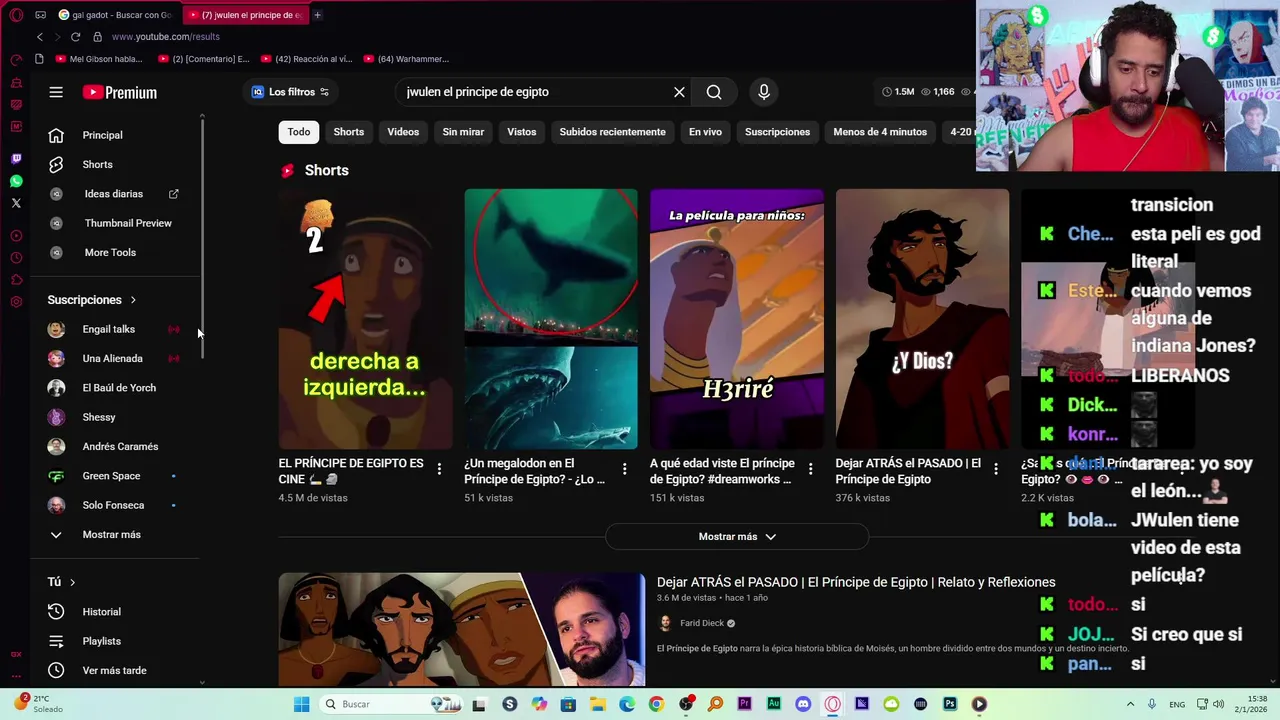Clear the search box with the X
Viewport: 1280px width, 720px height.
pyautogui.click(x=679, y=92)
